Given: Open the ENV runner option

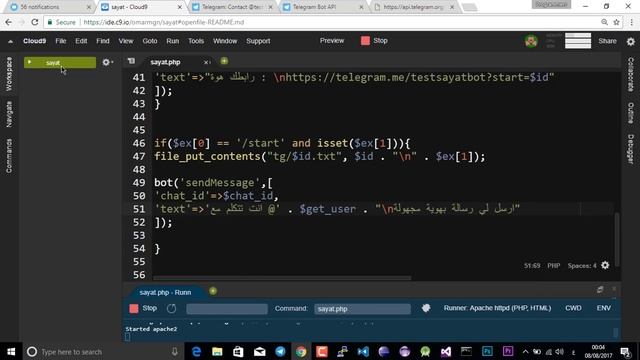Looking at the screenshot, I should coord(604,308).
